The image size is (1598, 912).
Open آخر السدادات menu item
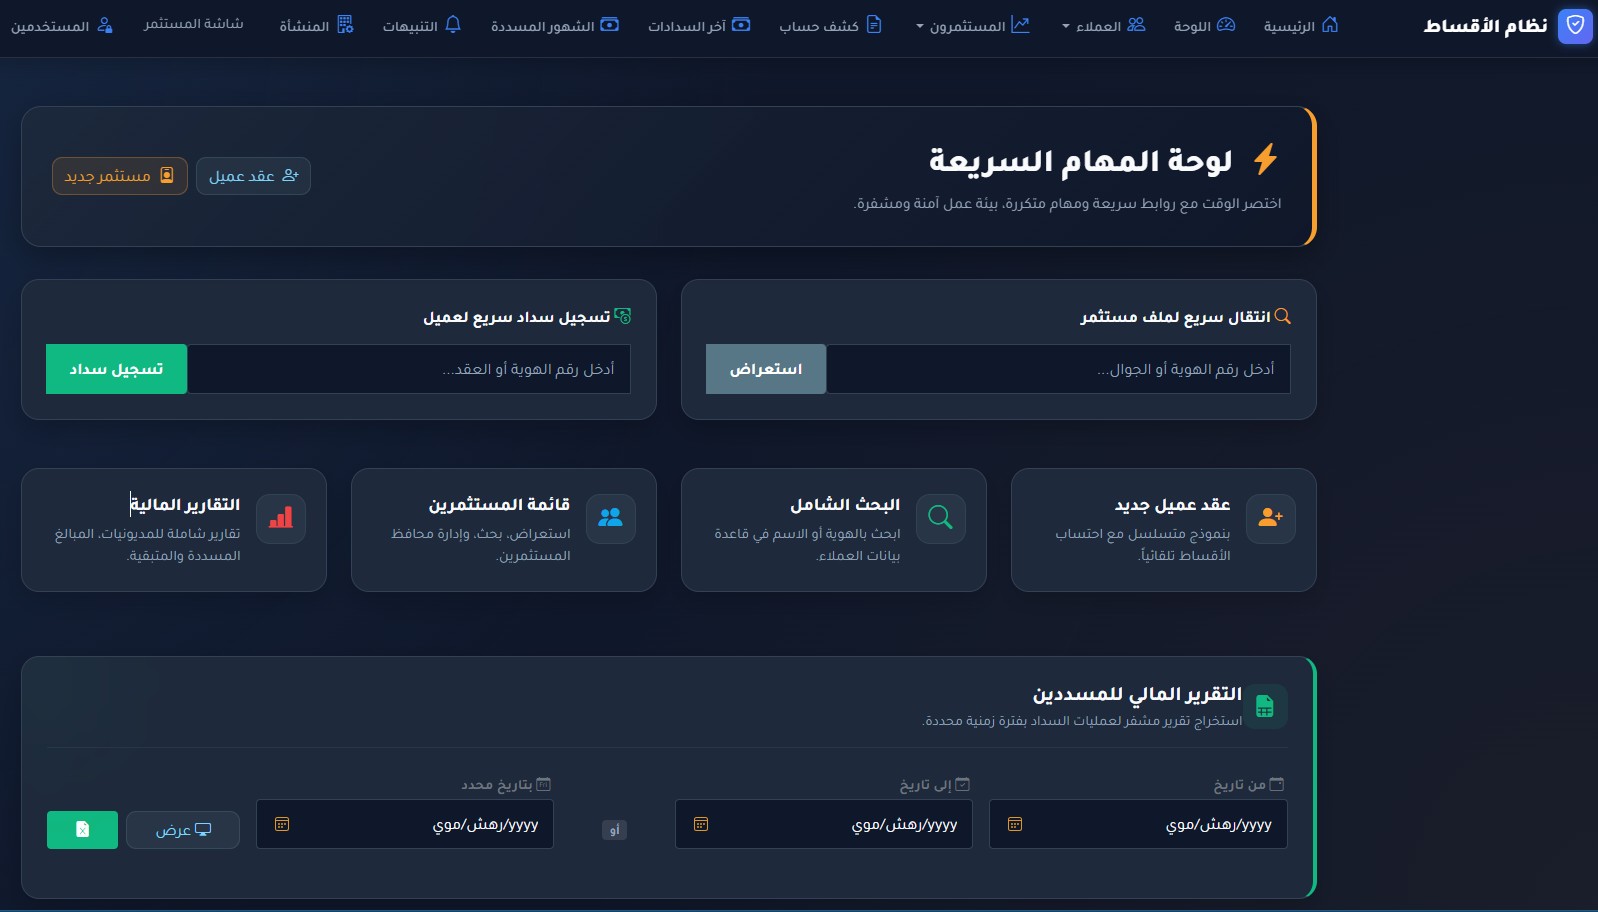pos(698,25)
